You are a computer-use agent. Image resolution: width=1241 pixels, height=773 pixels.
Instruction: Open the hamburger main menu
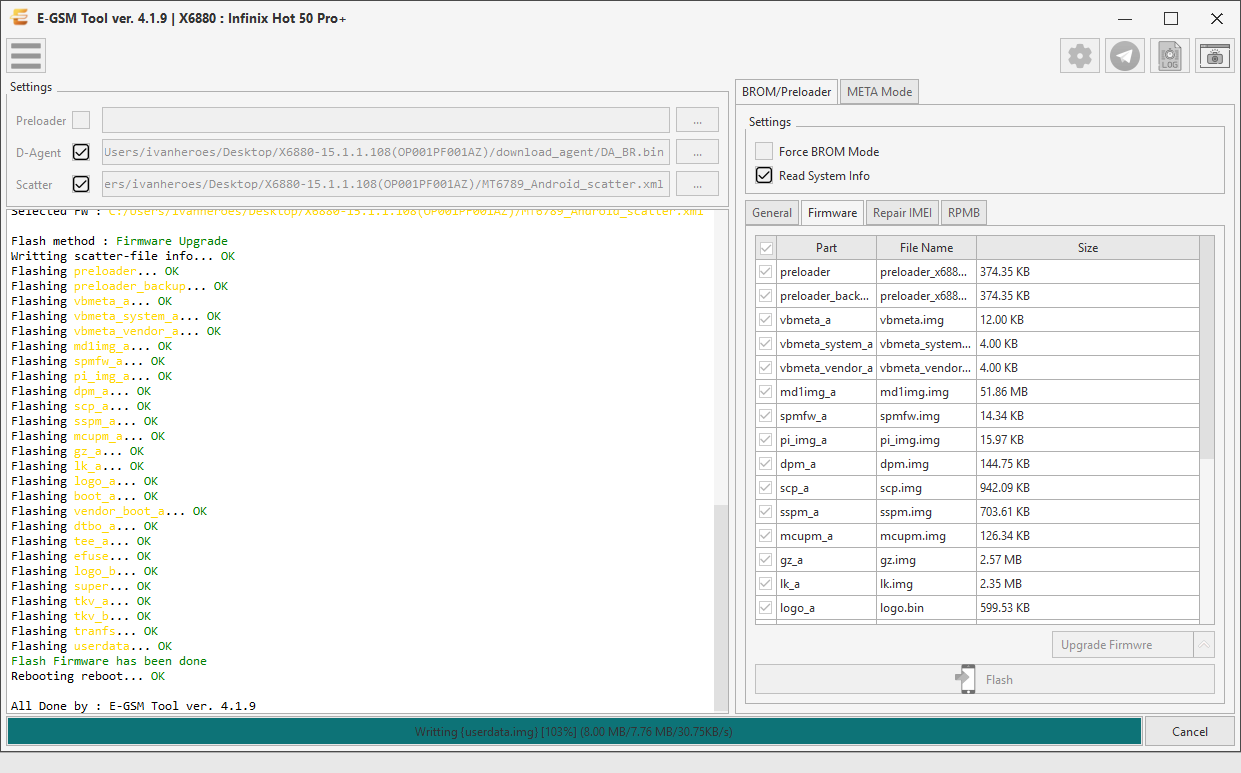click(25, 56)
